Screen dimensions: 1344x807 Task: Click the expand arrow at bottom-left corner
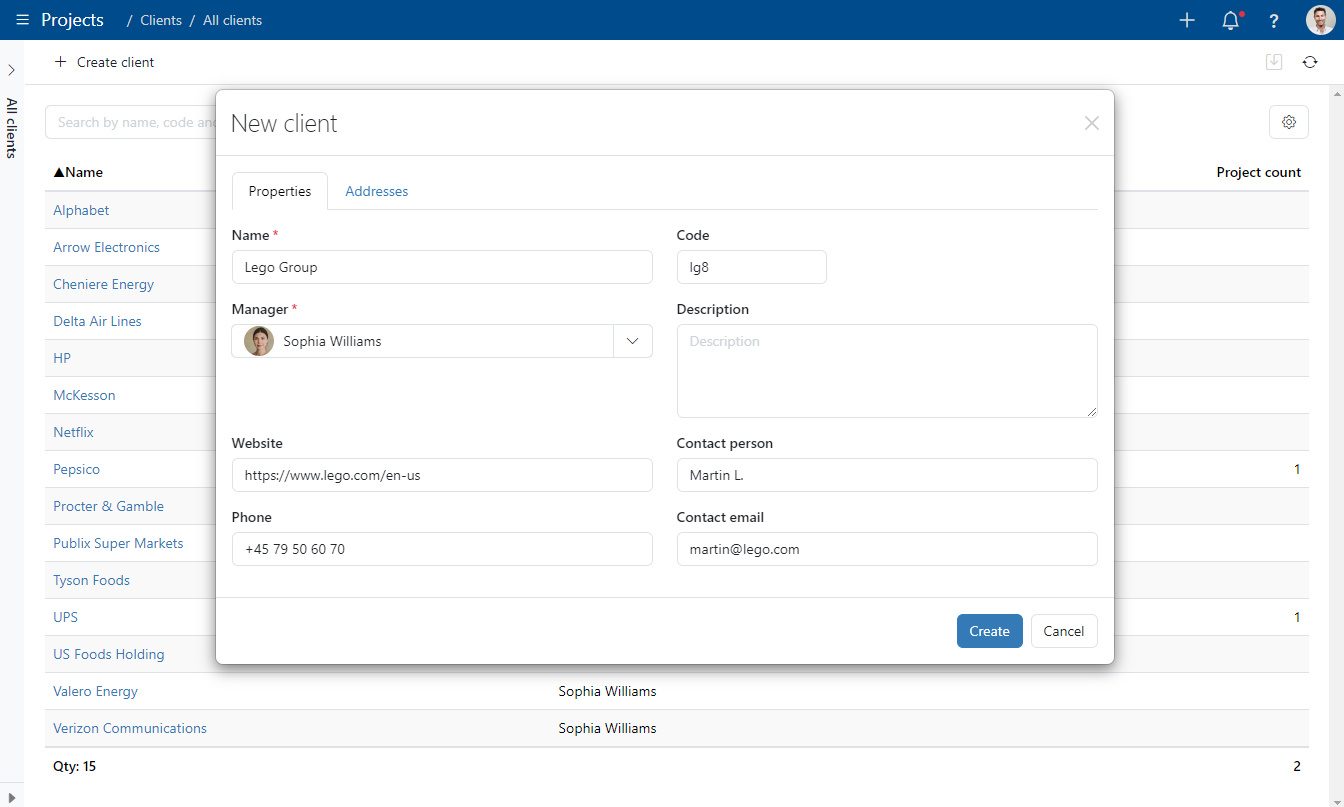(x=10, y=798)
